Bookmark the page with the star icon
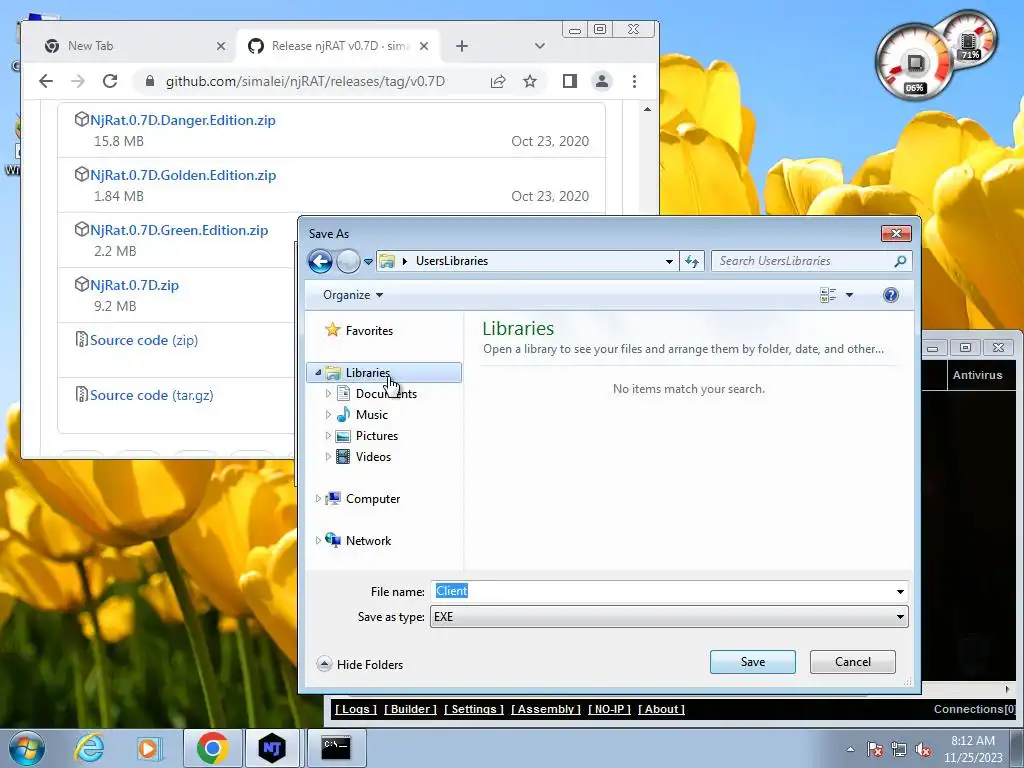The height and width of the screenshot is (768, 1024). pos(530,81)
